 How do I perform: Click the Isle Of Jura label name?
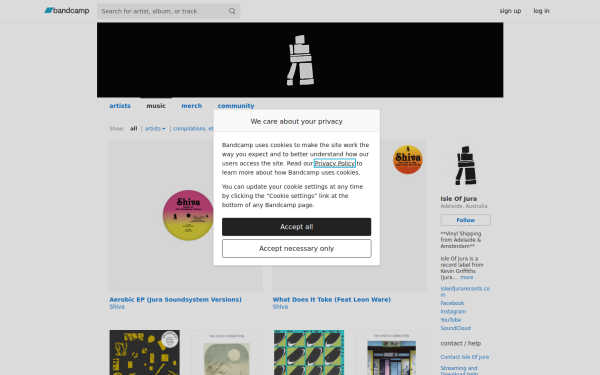click(458, 199)
